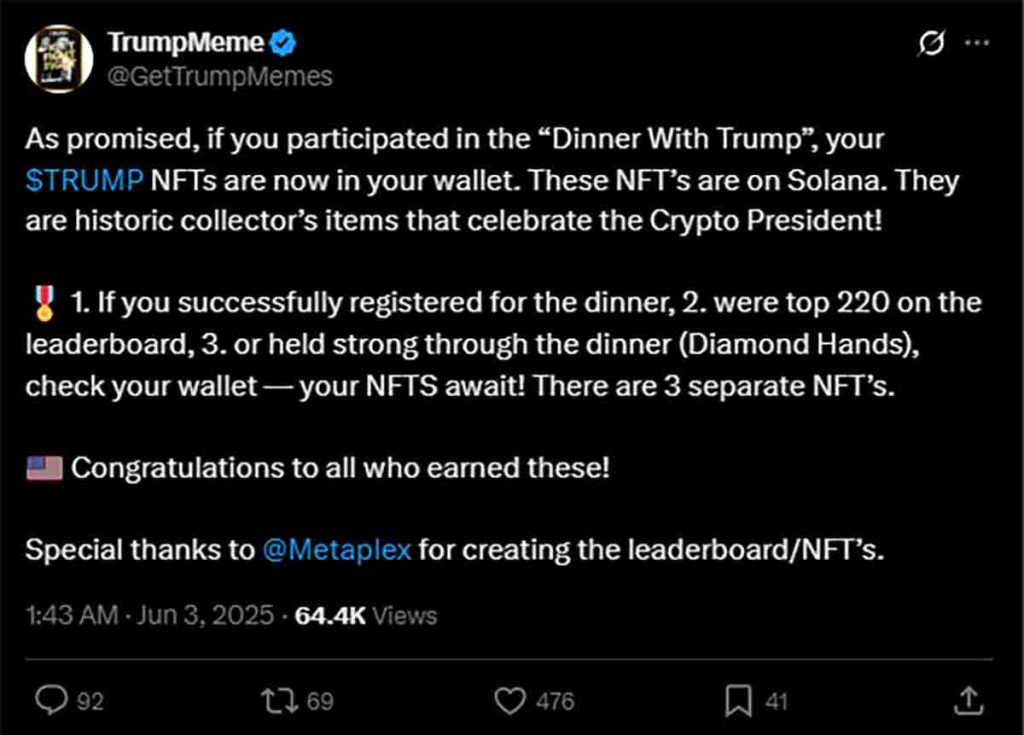The width and height of the screenshot is (1024, 735).
Task: Like the post with the heart icon
Action: [x=512, y=701]
